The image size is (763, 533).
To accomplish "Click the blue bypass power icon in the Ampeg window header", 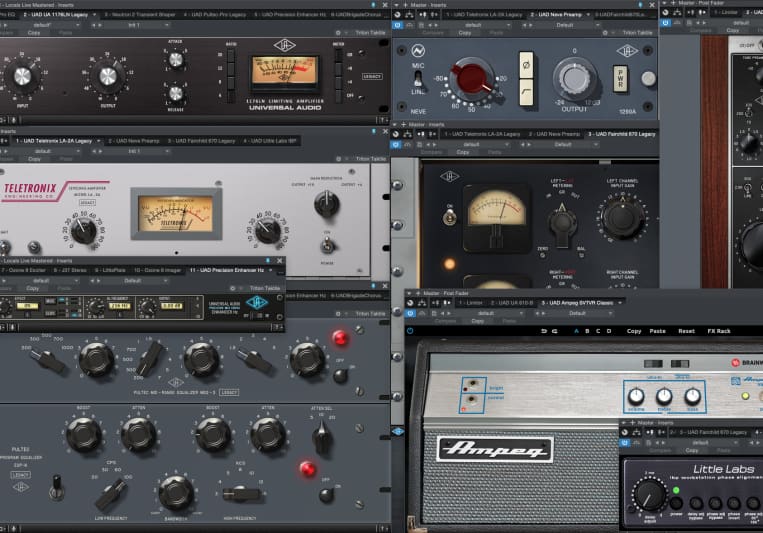I will [410, 313].
